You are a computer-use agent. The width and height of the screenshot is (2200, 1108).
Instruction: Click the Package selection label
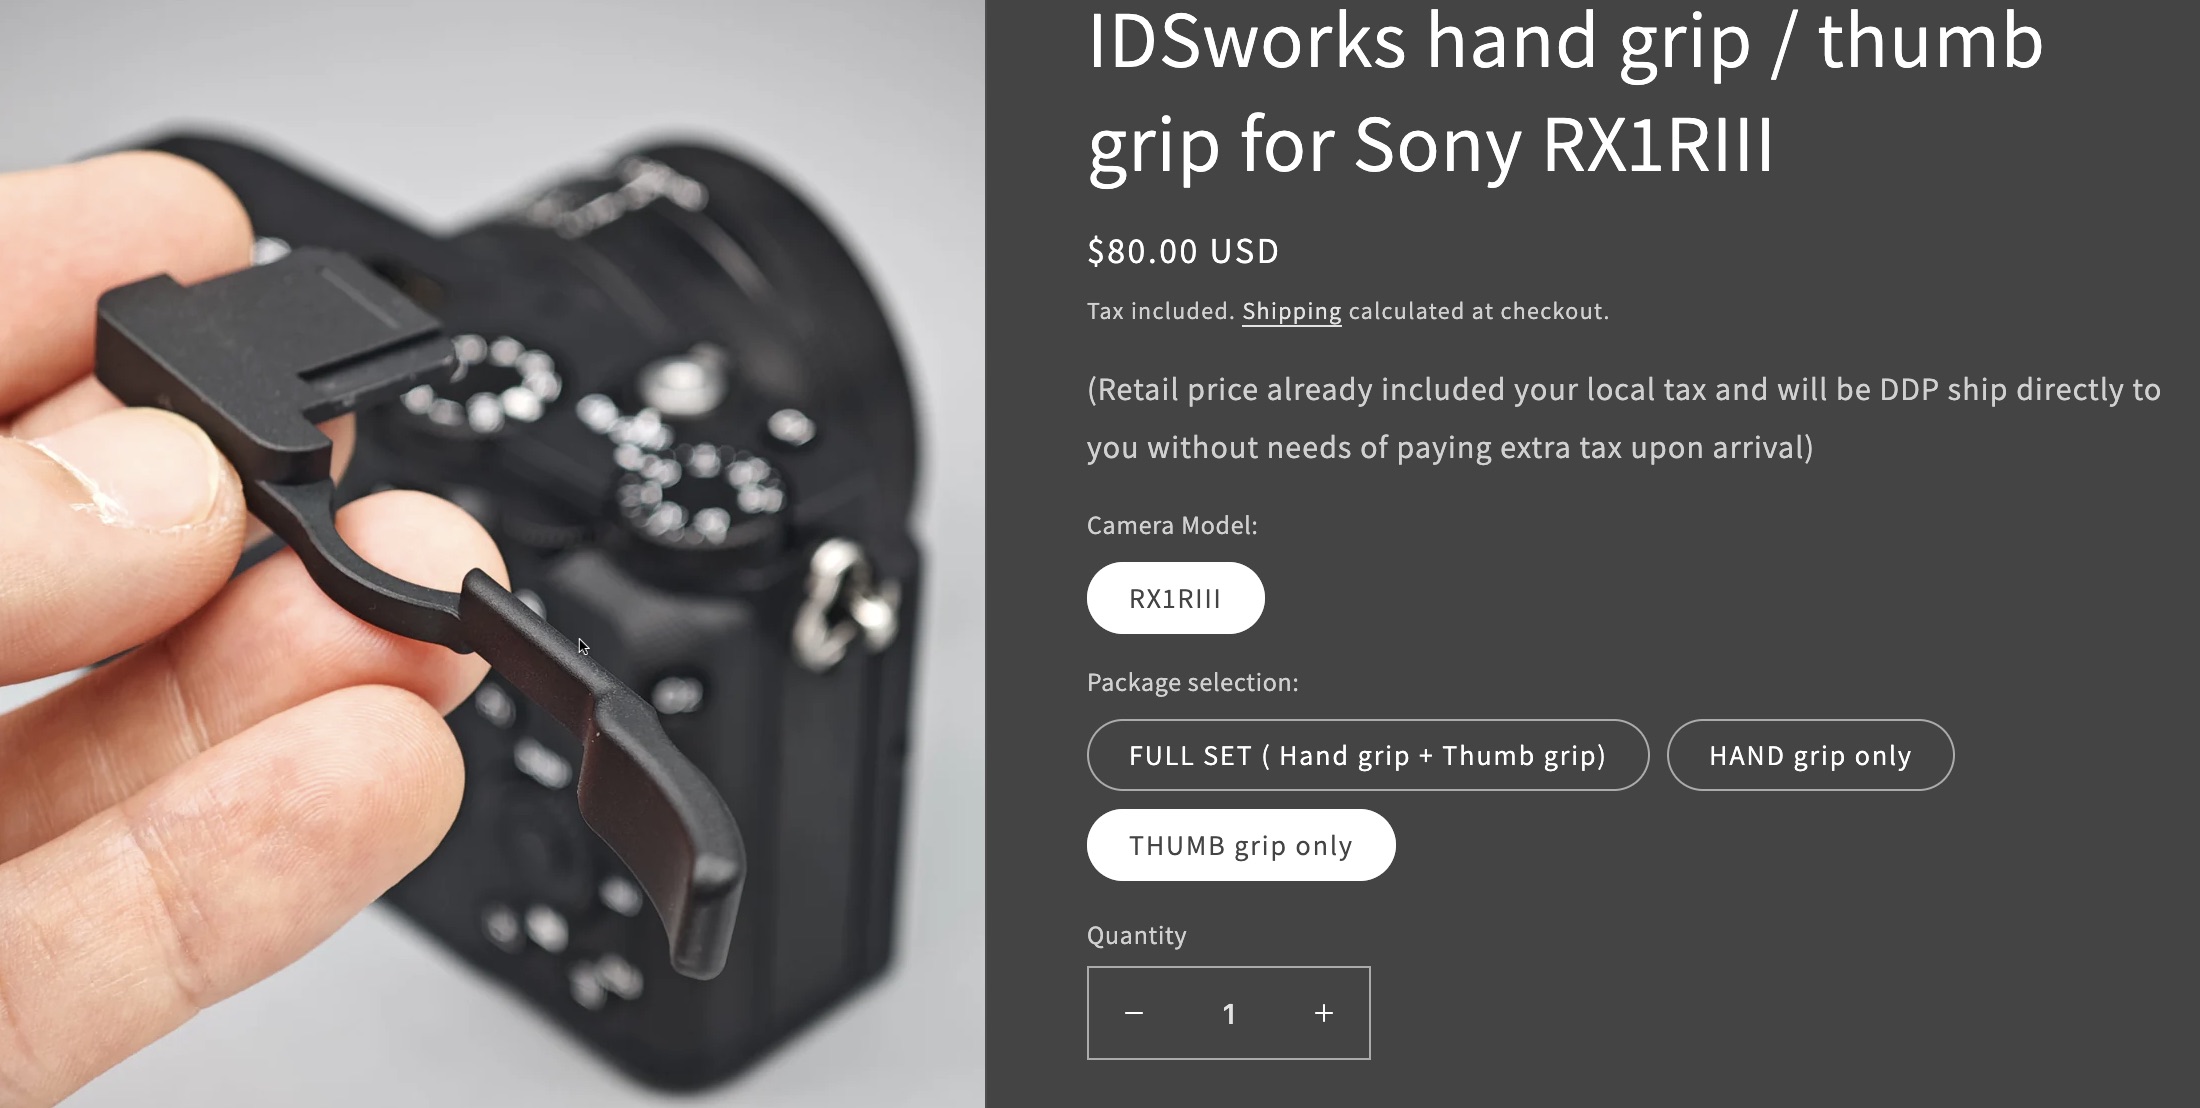(1192, 682)
